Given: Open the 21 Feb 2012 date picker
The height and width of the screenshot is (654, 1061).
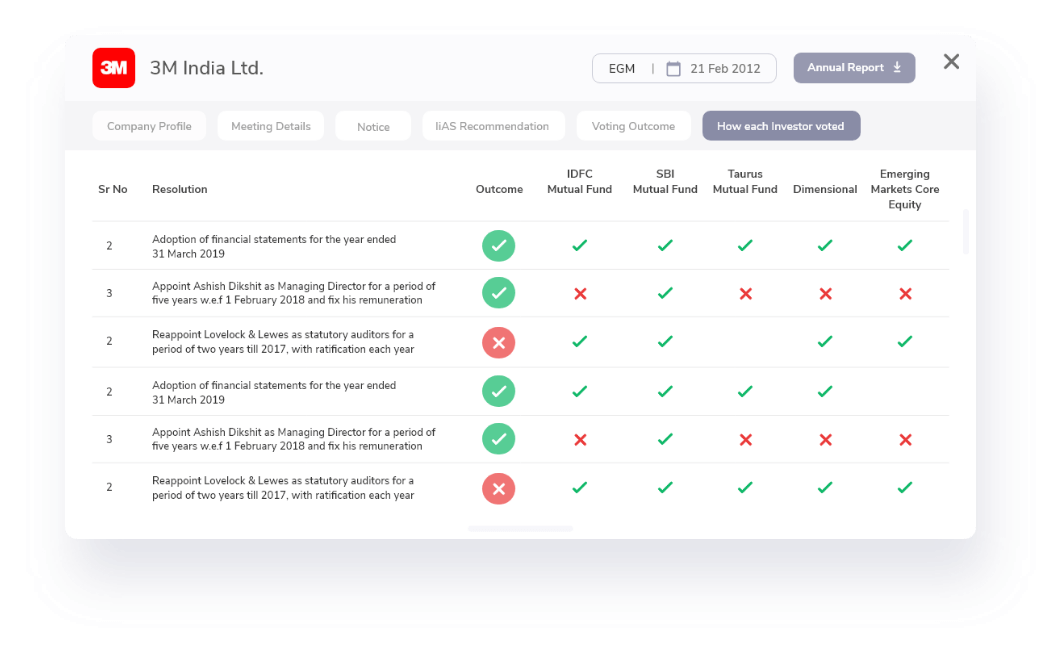Looking at the screenshot, I should click(x=724, y=69).
